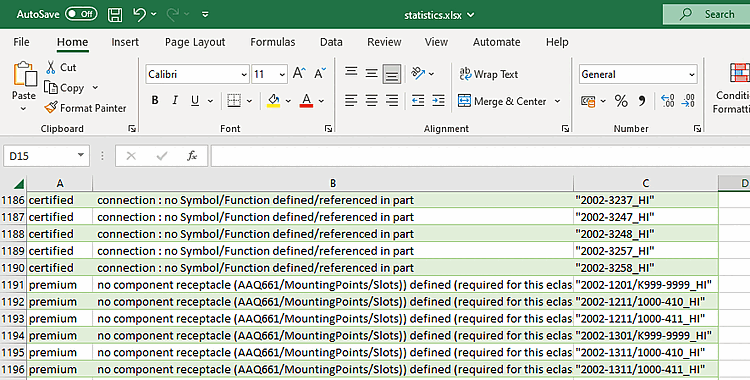Click the Paste clipboard icon

click(x=24, y=75)
